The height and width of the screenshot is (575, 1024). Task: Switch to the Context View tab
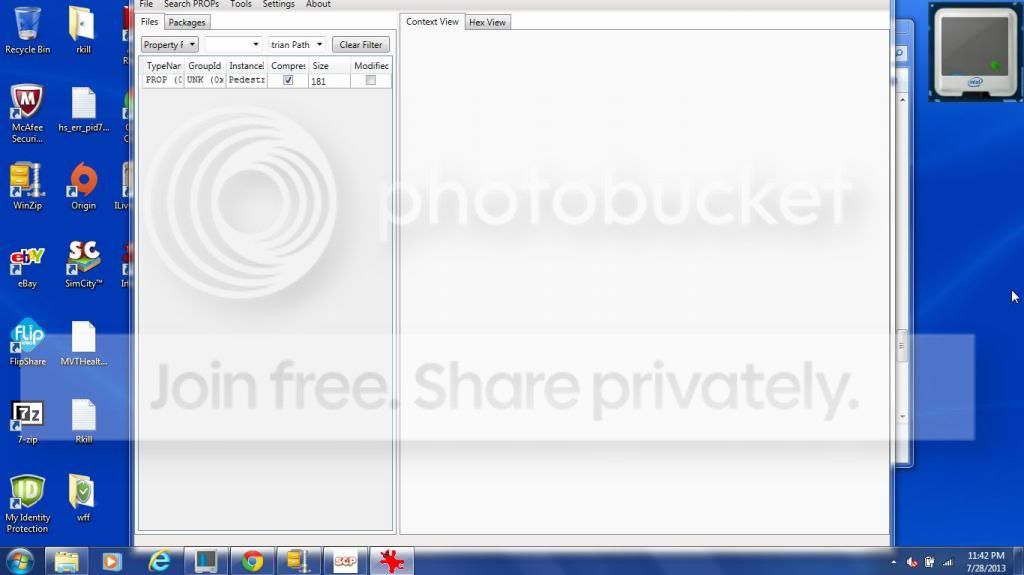432,22
